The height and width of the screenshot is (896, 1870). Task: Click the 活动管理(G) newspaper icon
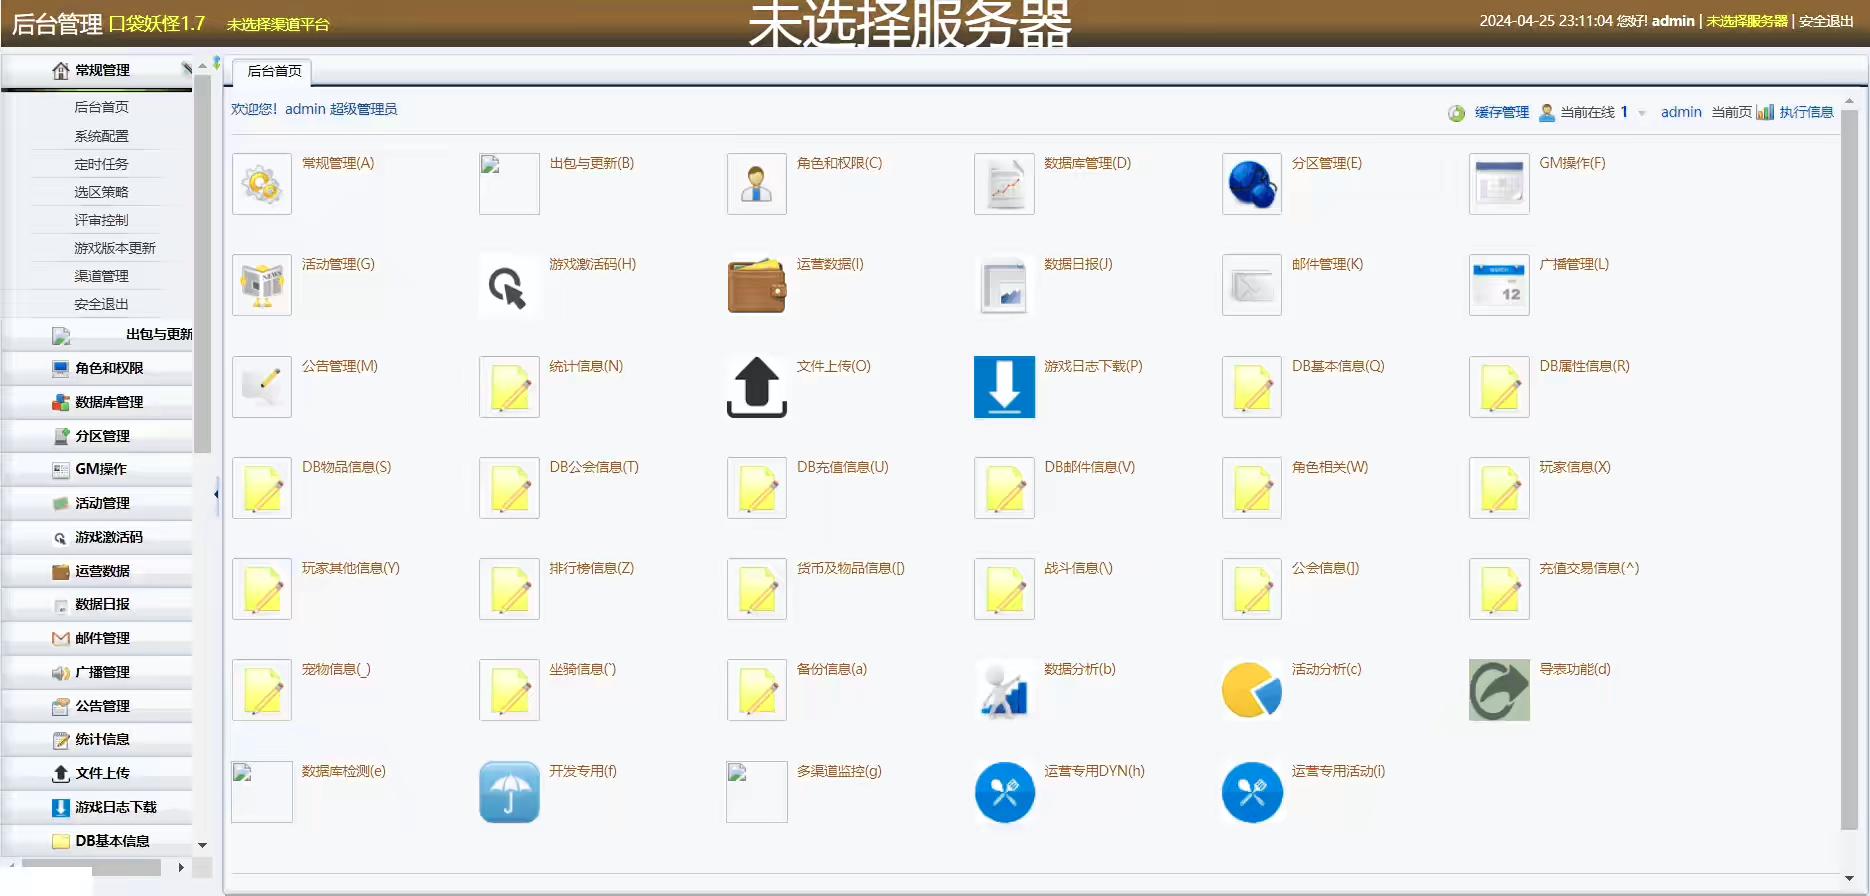pyautogui.click(x=262, y=285)
